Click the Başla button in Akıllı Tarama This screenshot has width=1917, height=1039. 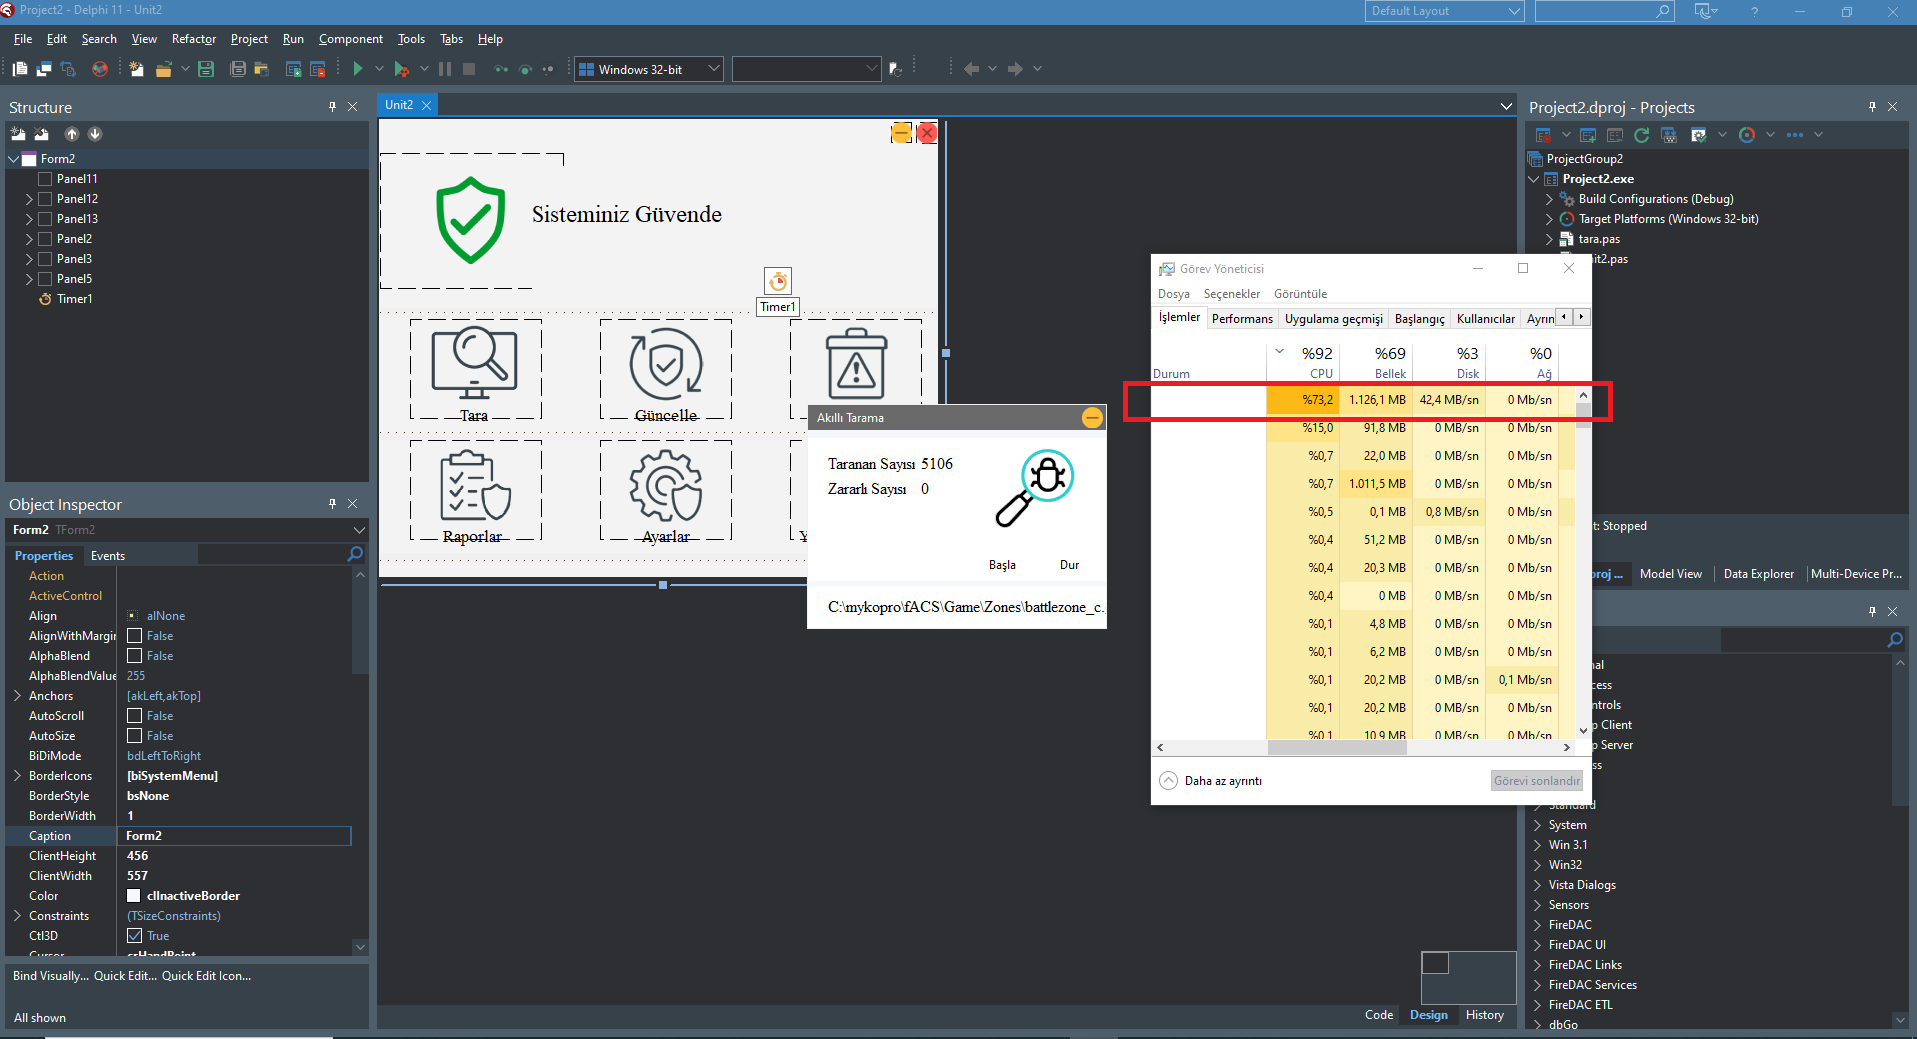1002,565
